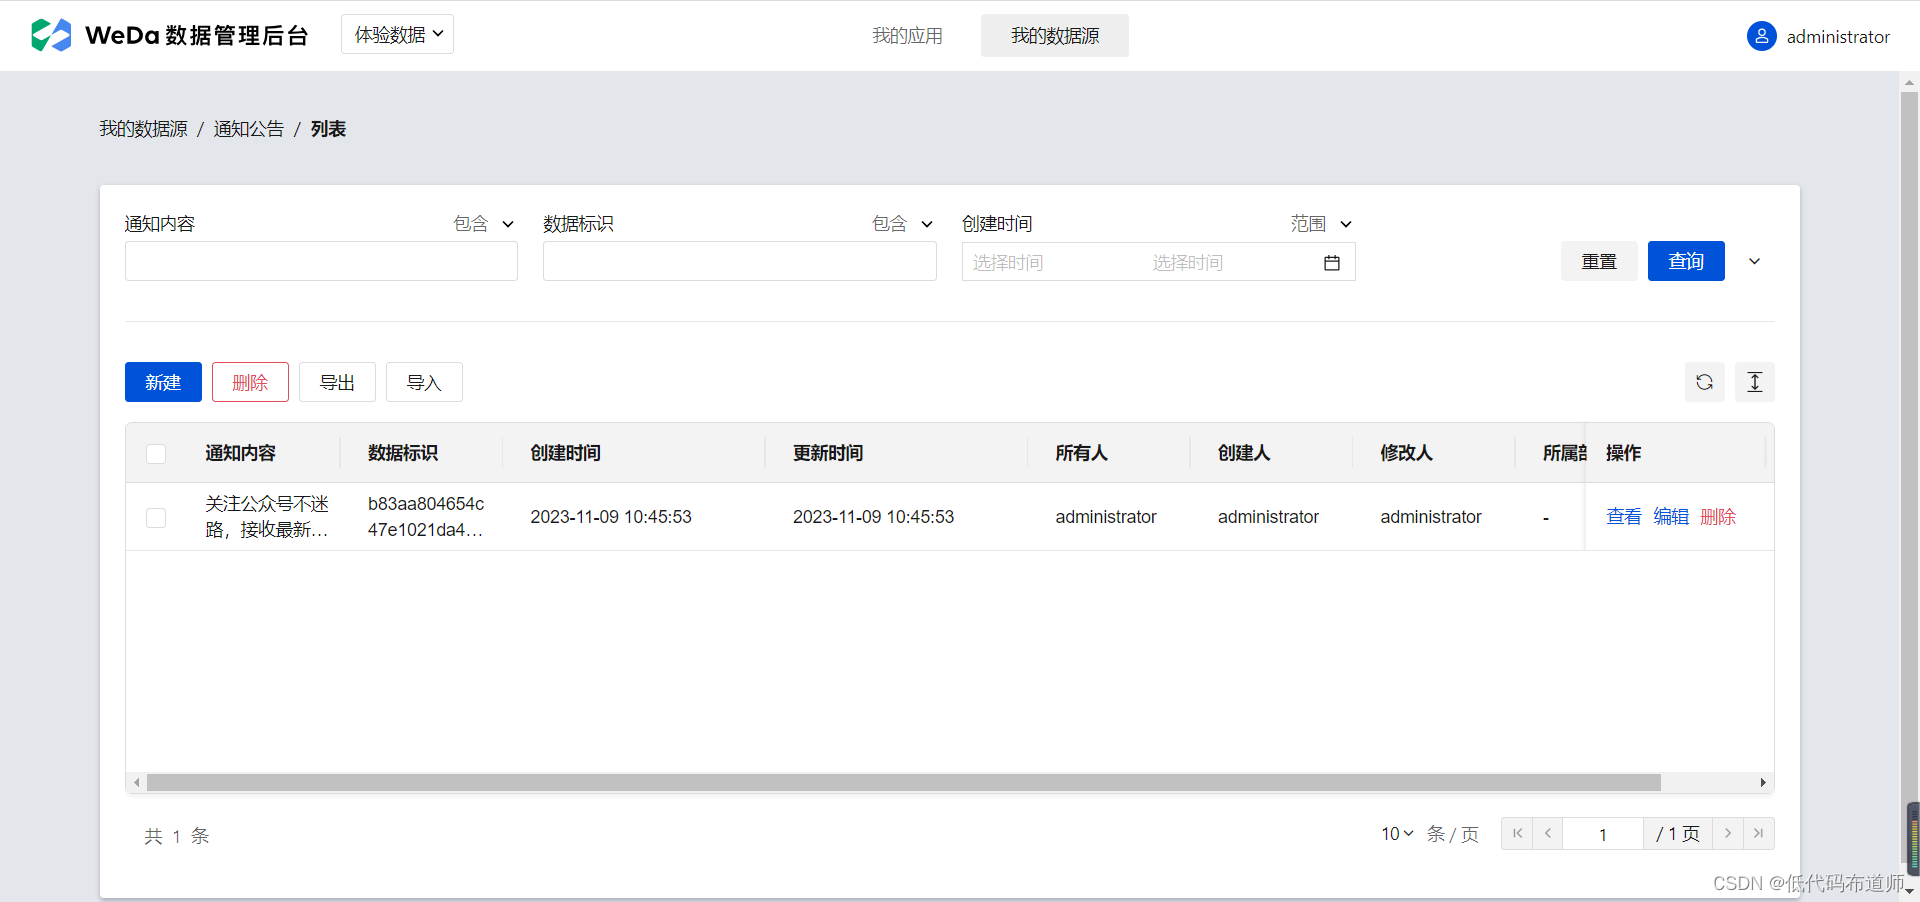The width and height of the screenshot is (1920, 902).
Task: Go to previous page arrow
Action: point(1548,833)
